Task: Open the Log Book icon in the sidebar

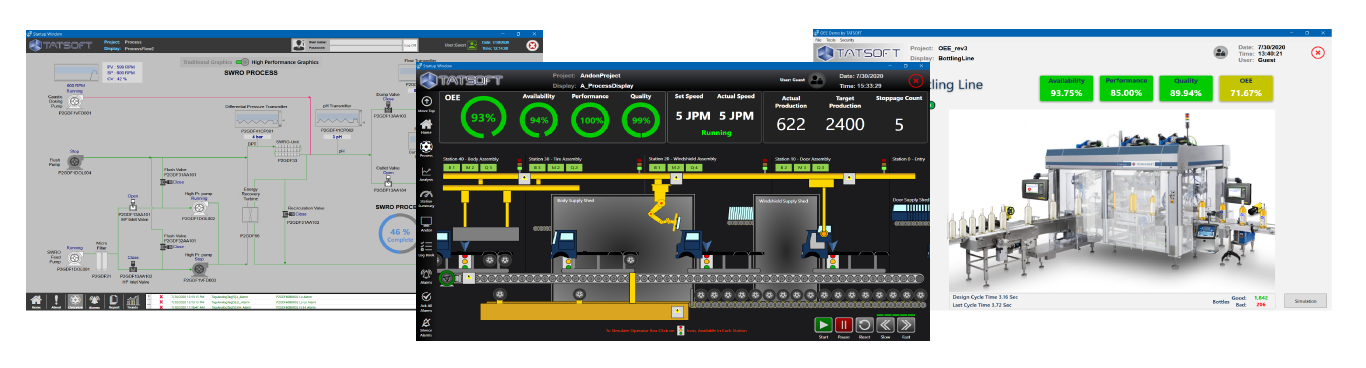Action: tap(427, 246)
